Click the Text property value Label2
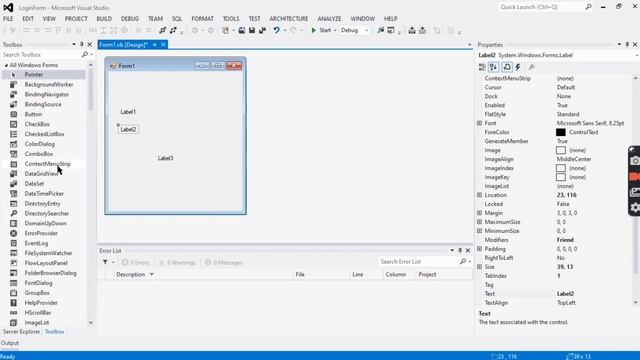 click(565, 293)
